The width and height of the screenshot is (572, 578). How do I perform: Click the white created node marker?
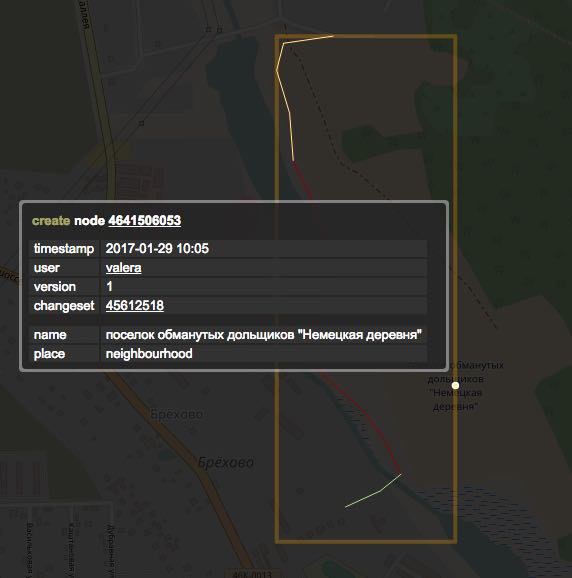[456, 386]
